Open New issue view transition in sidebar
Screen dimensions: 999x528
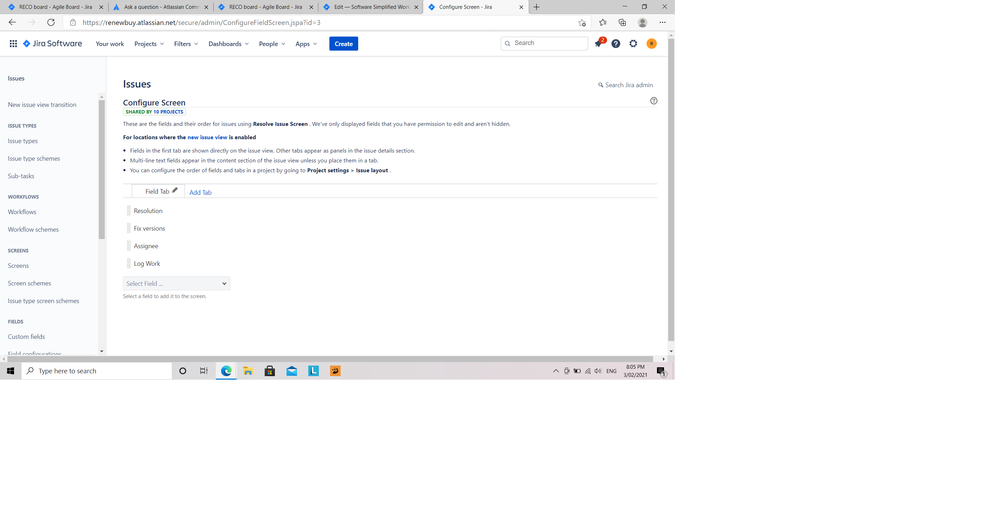click(x=42, y=104)
